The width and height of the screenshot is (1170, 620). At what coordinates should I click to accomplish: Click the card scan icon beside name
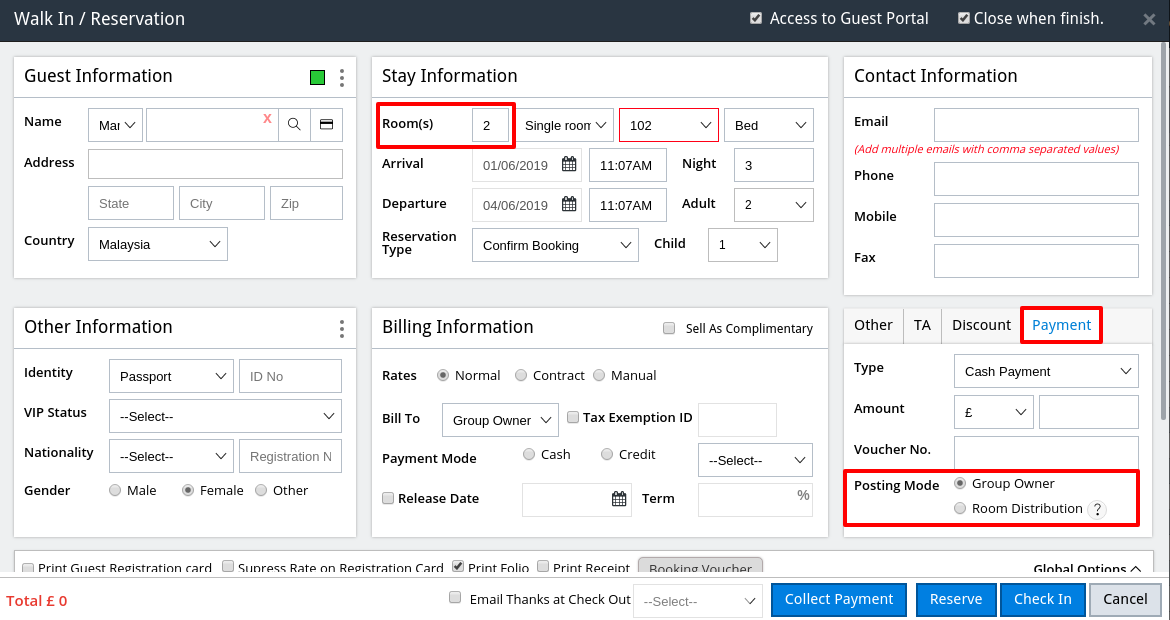pos(326,125)
